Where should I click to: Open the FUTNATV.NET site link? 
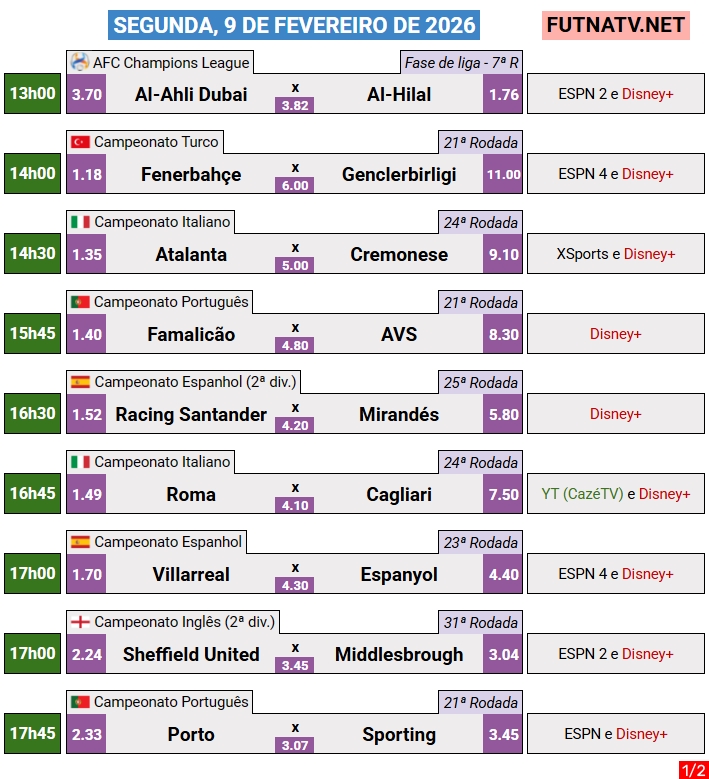617,25
